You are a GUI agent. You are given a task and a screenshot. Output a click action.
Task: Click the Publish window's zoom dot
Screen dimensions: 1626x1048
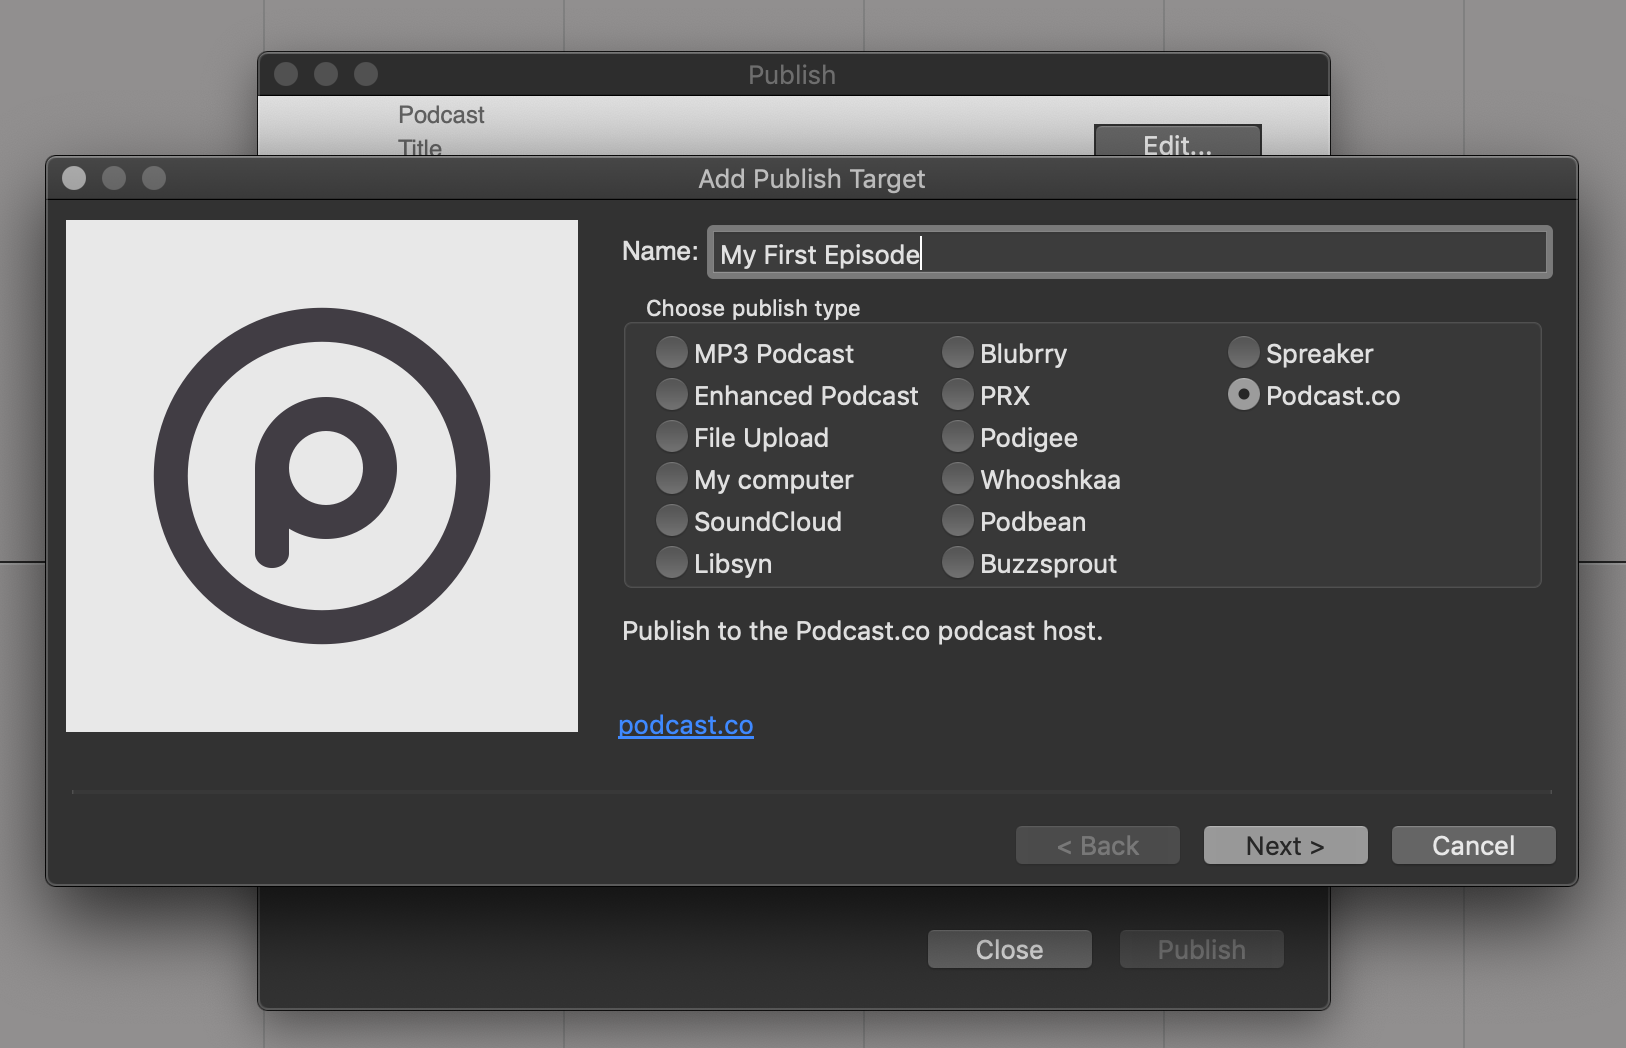pyautogui.click(x=366, y=74)
